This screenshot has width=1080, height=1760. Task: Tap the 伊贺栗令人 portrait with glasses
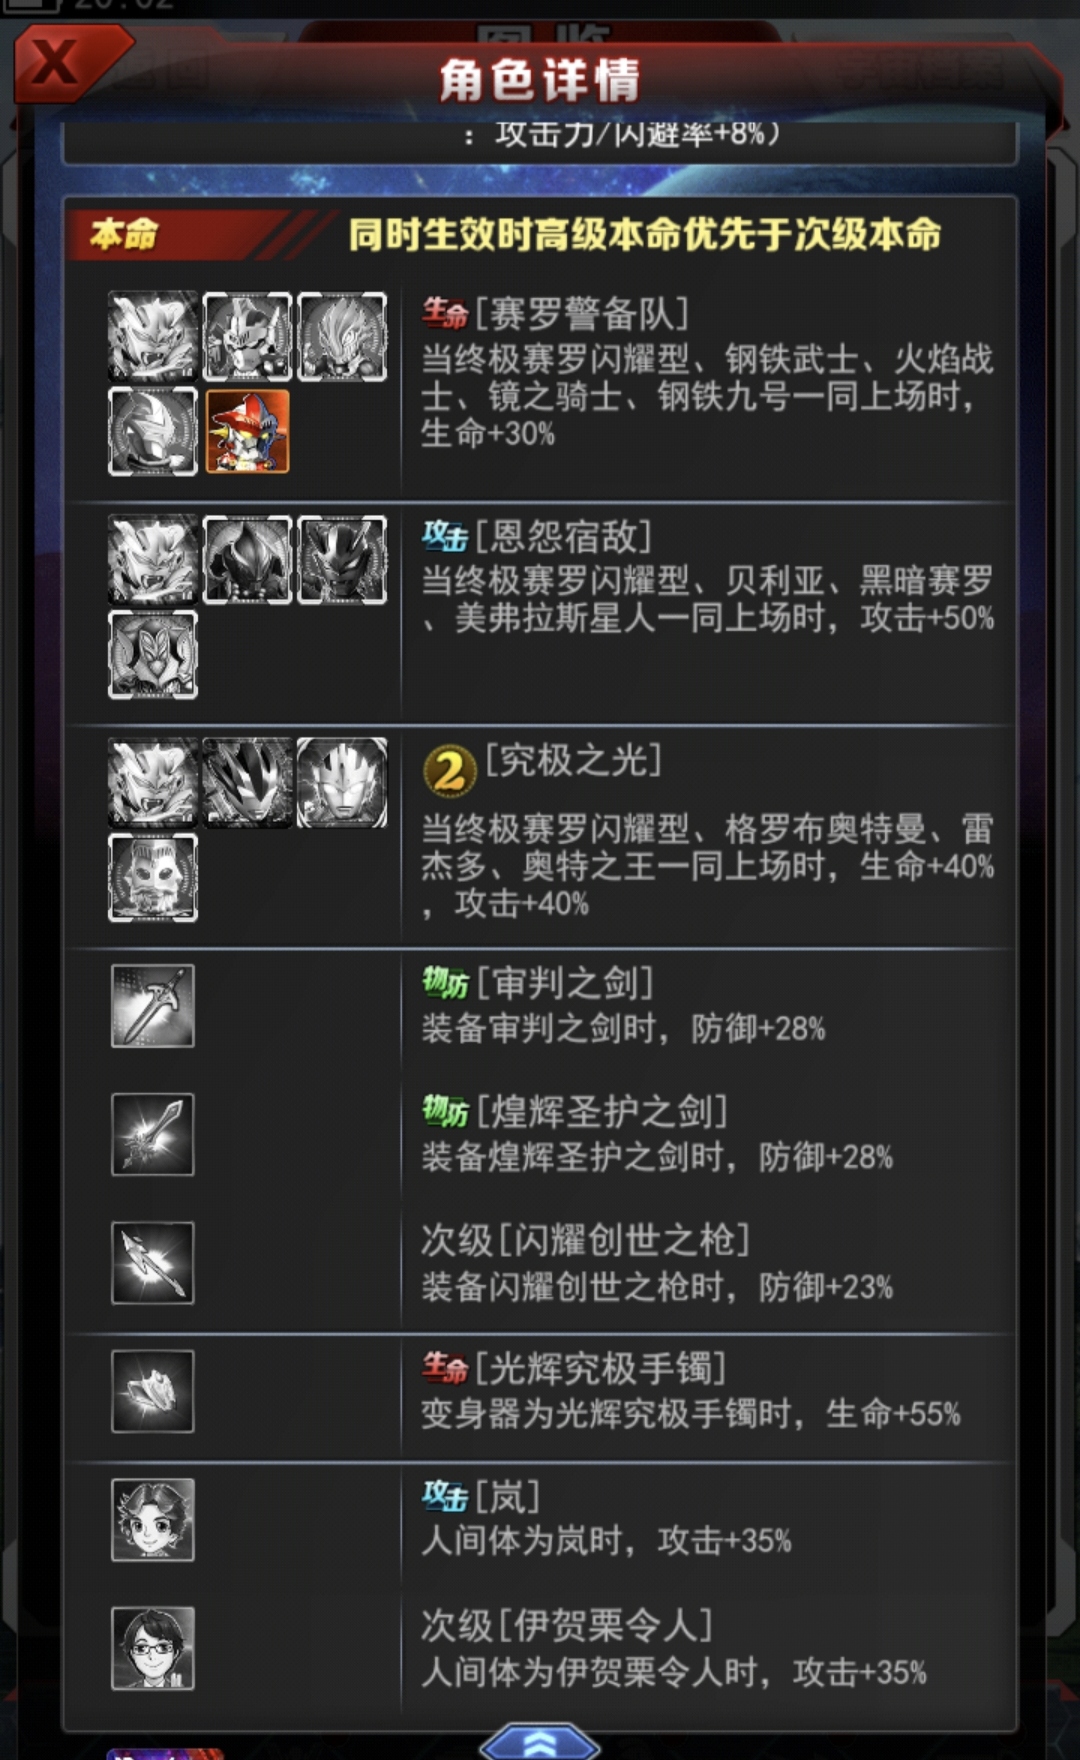[x=153, y=1649]
